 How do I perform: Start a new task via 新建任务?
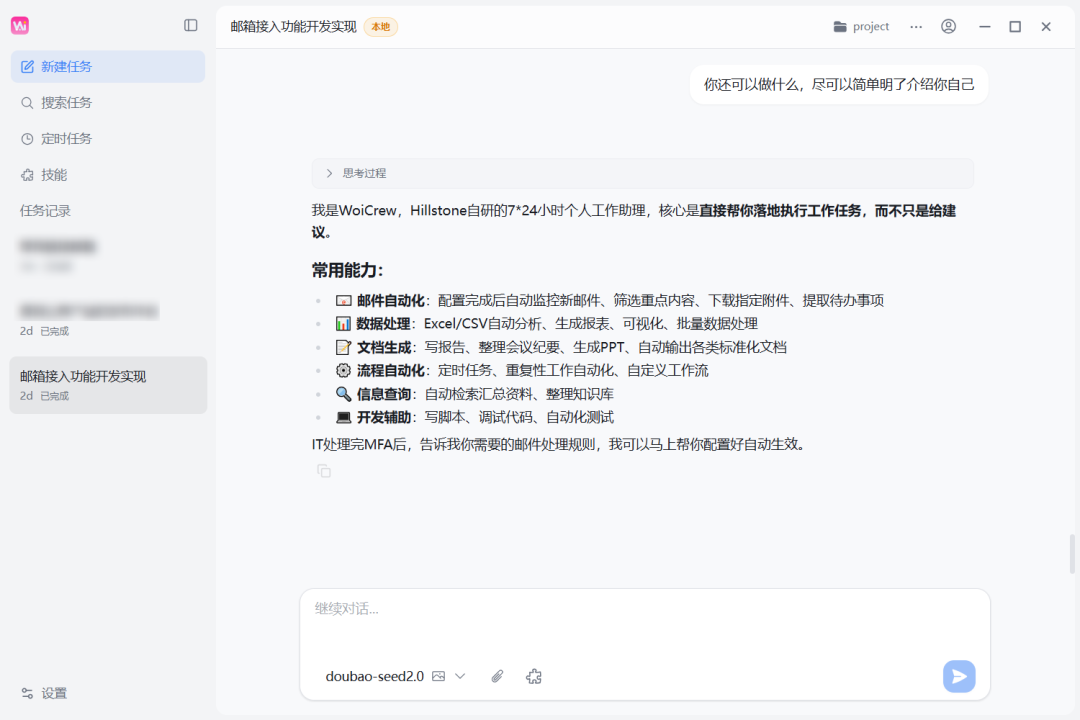point(107,66)
